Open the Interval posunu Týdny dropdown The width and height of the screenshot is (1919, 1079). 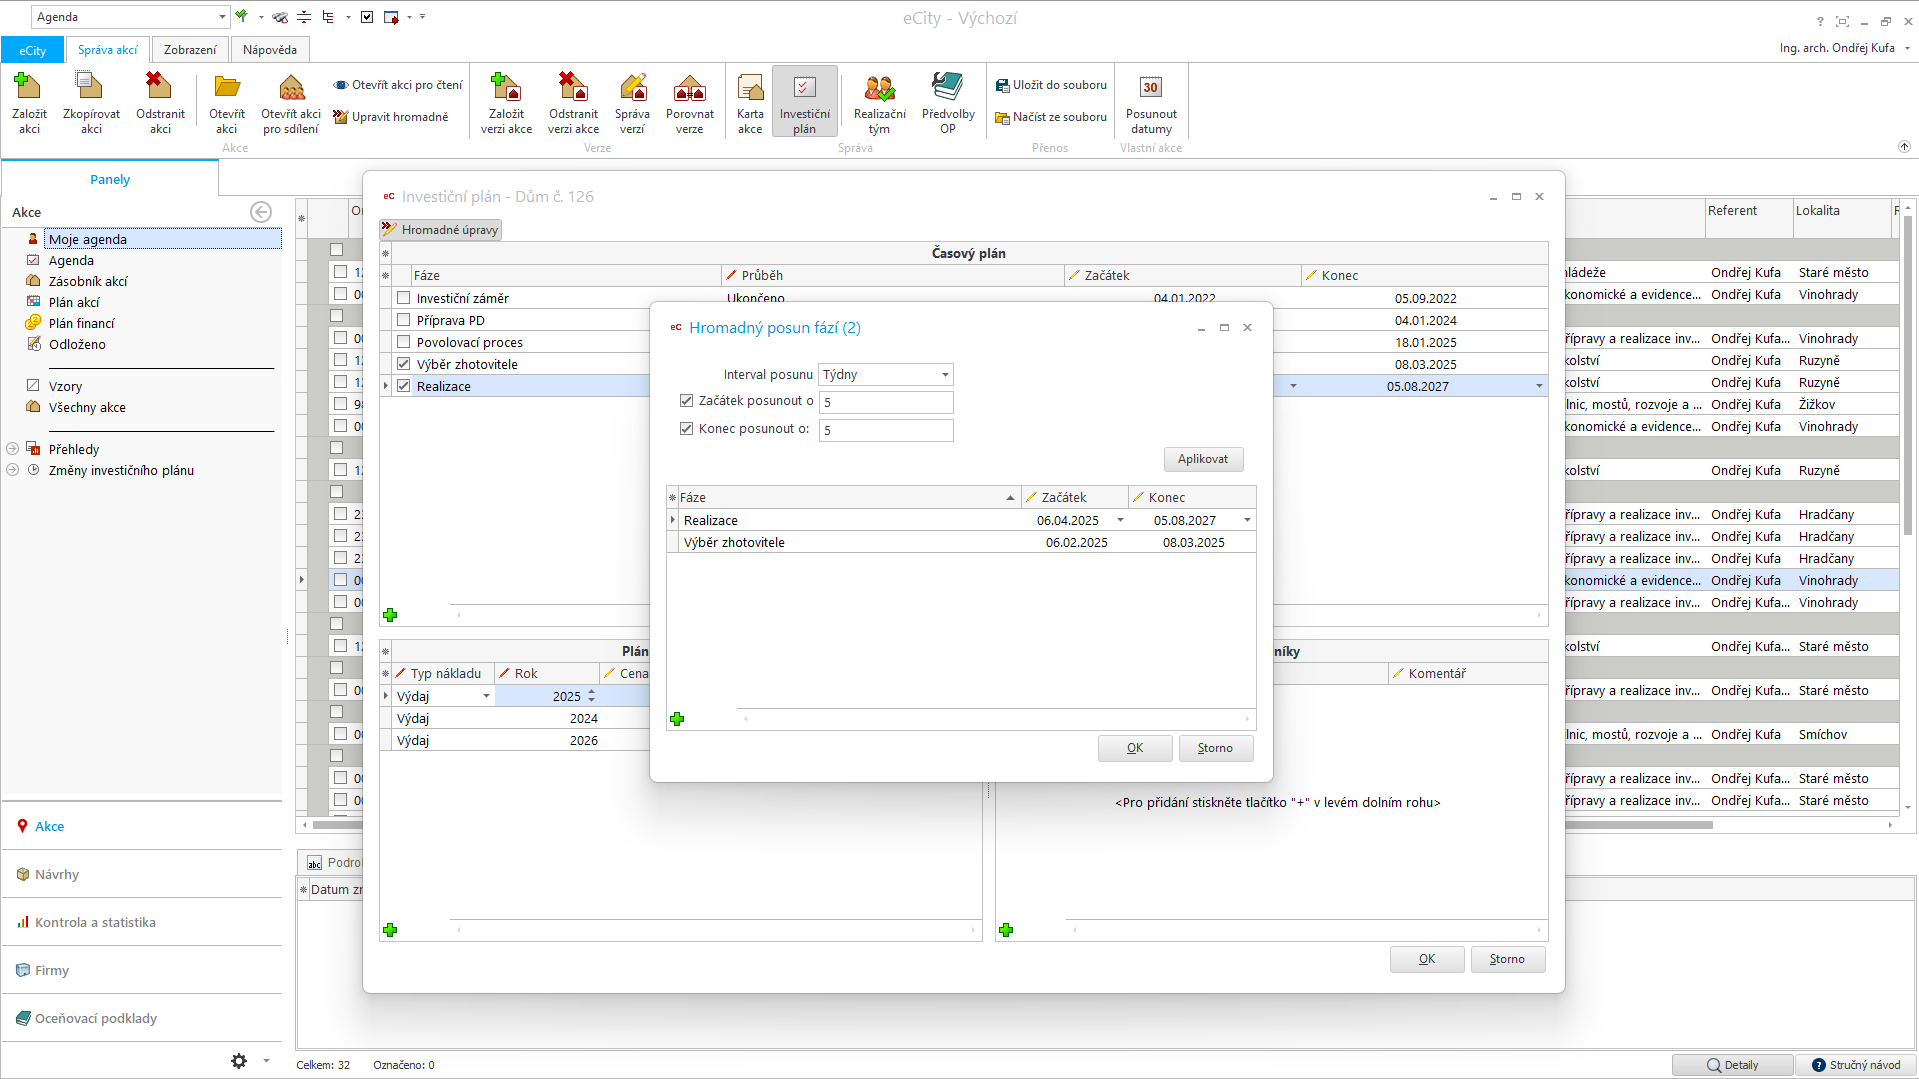coord(945,375)
